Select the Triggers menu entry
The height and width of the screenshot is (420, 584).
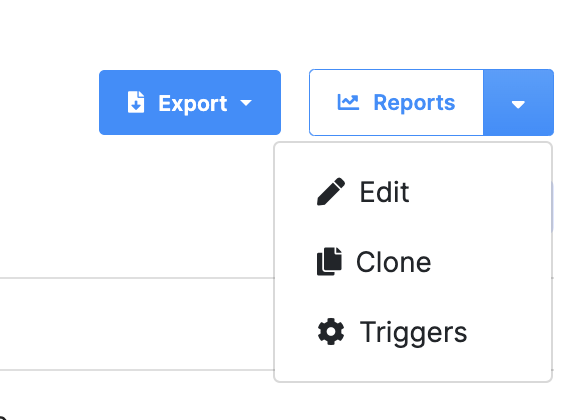pyautogui.click(x=413, y=332)
